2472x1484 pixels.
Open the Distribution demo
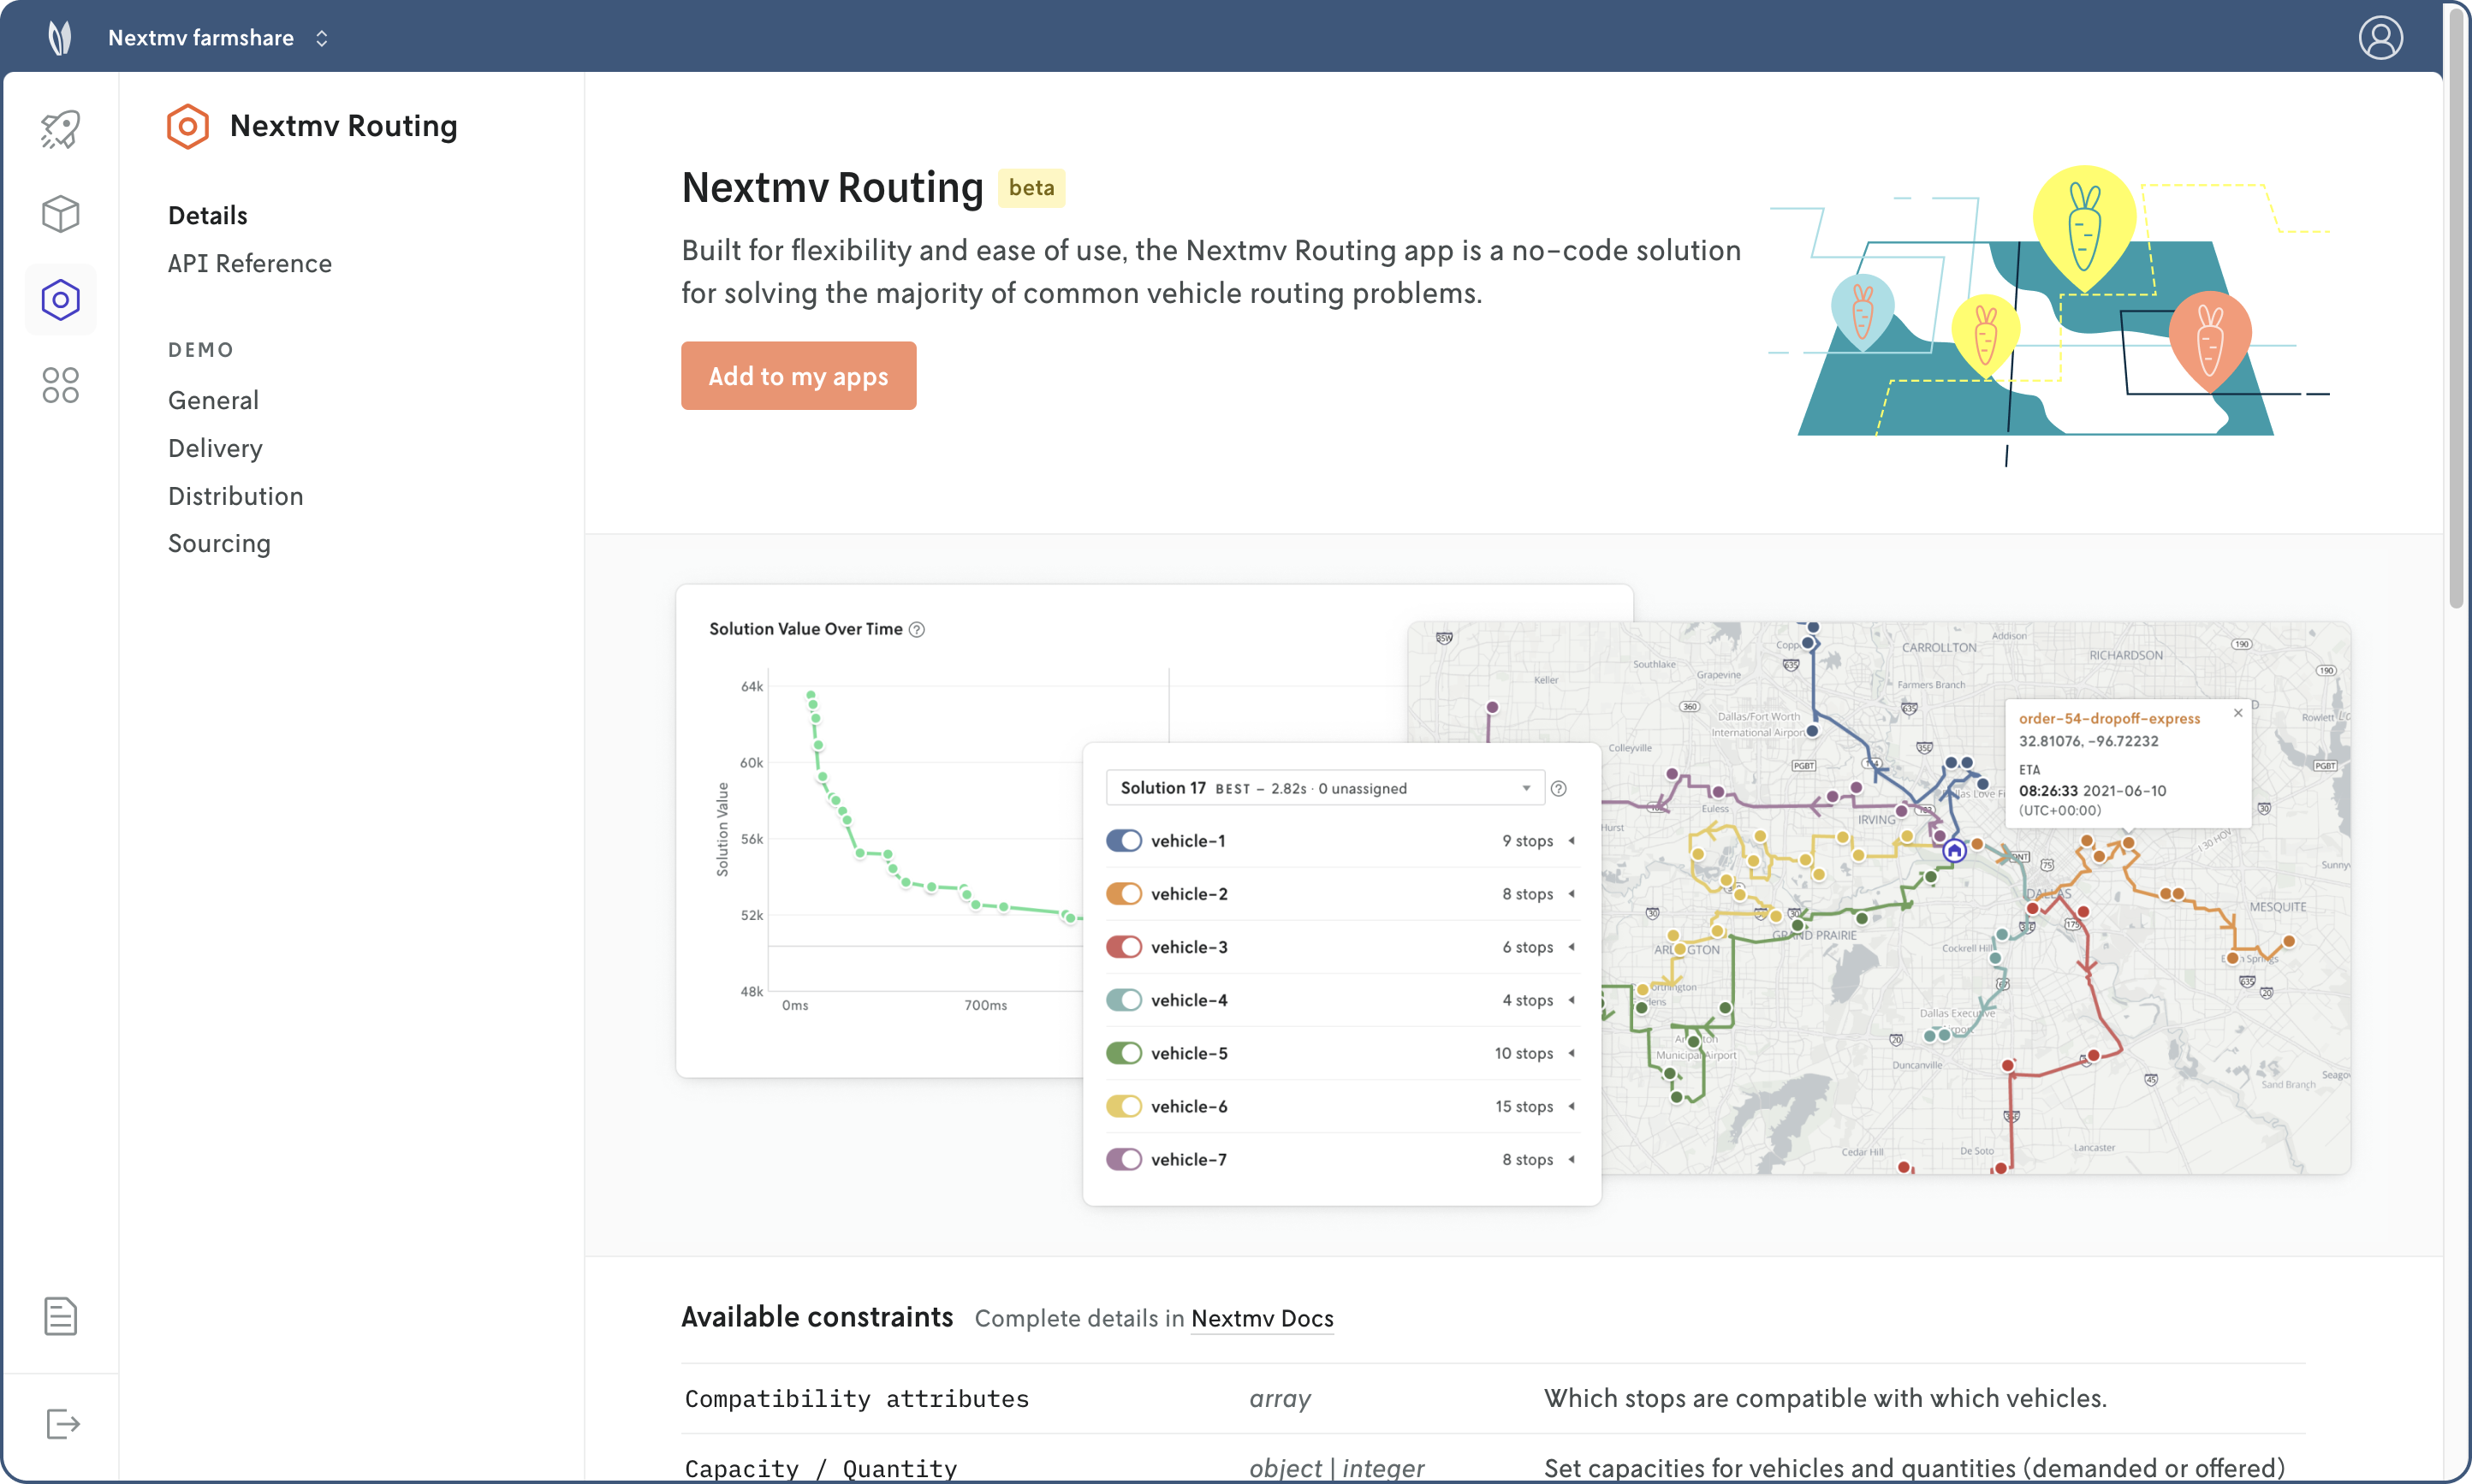(235, 496)
